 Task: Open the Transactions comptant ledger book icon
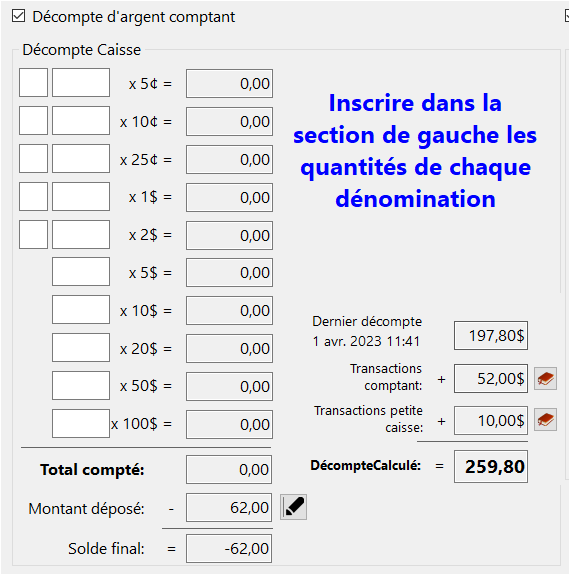point(545,379)
